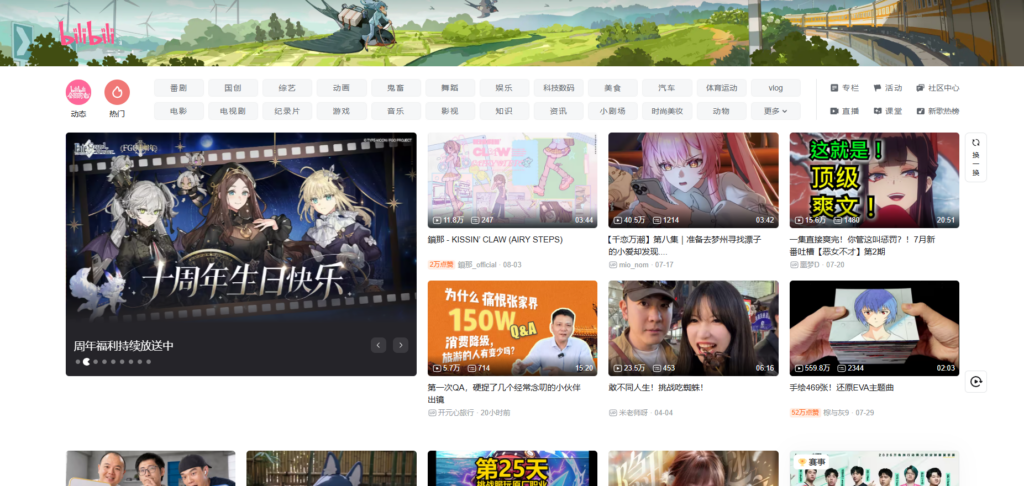Open the 手绘469张!还原EVA主题曲 title link
The height and width of the screenshot is (486, 1024).
click(841, 387)
